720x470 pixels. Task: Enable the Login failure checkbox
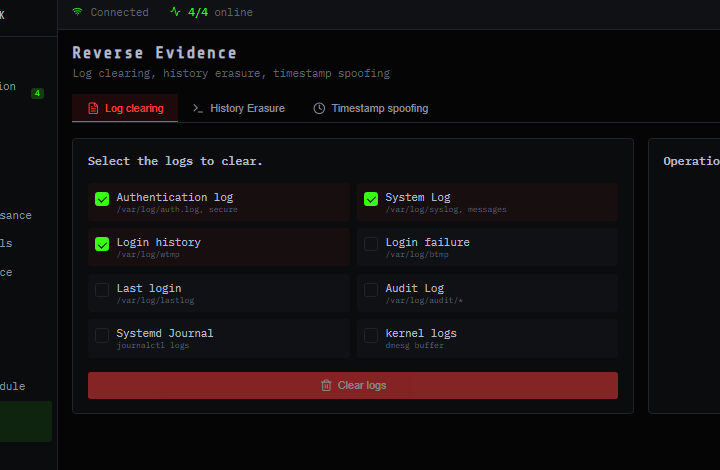tap(371, 244)
